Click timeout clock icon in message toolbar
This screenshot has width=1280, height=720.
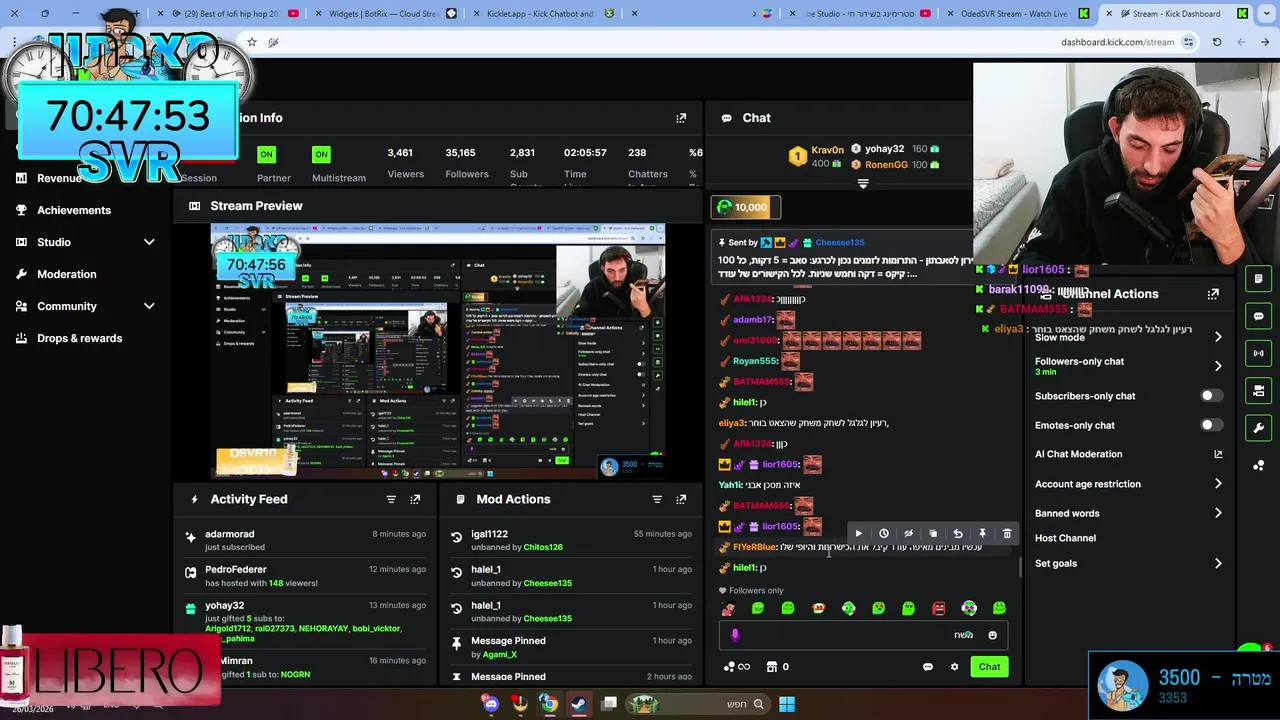click(x=884, y=534)
